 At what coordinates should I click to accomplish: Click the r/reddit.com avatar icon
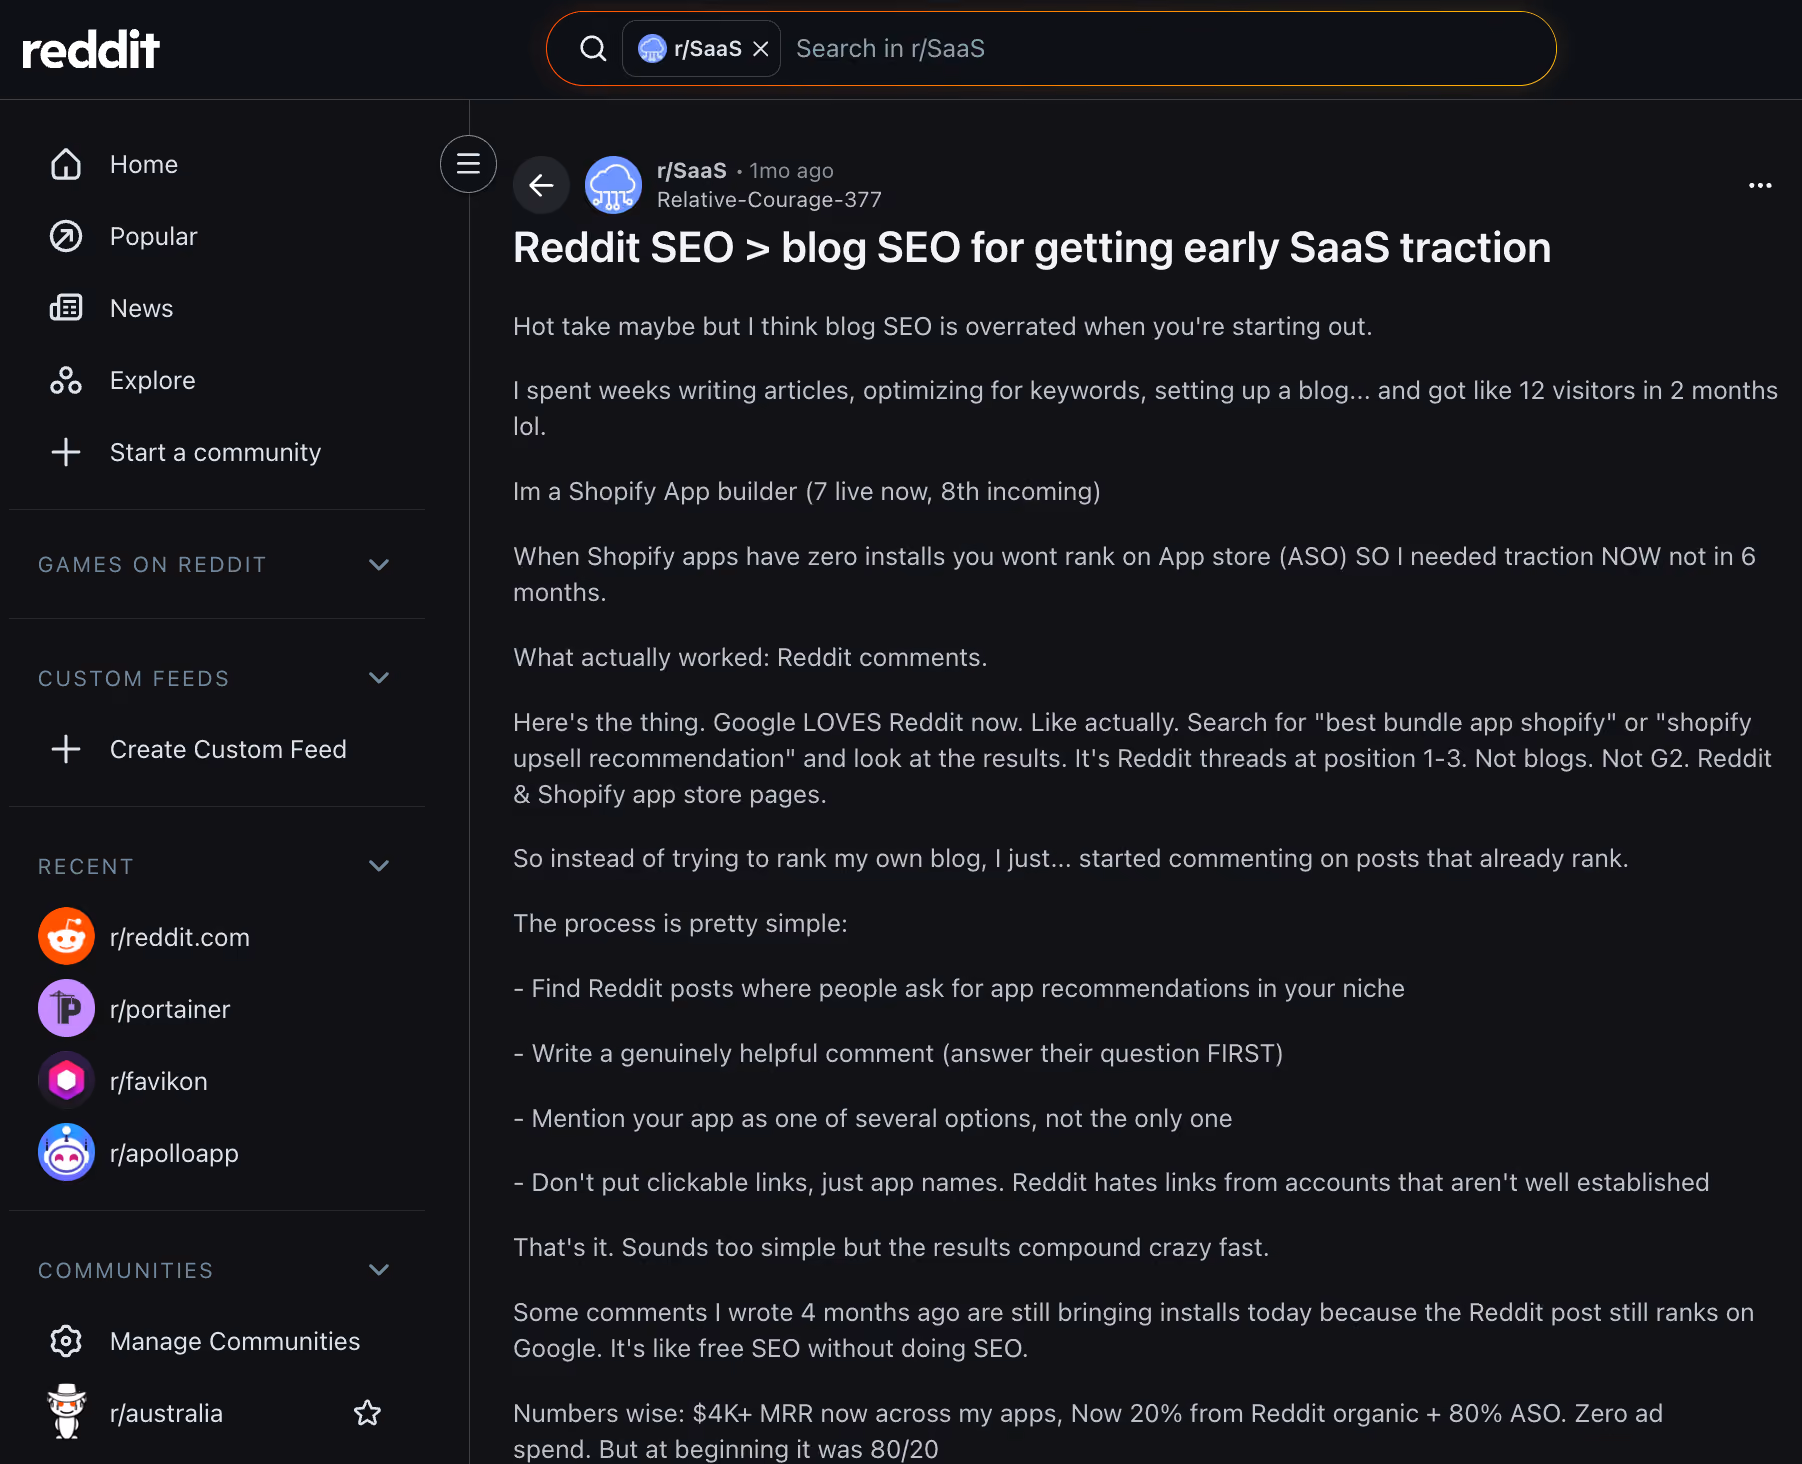pyautogui.click(x=66, y=937)
